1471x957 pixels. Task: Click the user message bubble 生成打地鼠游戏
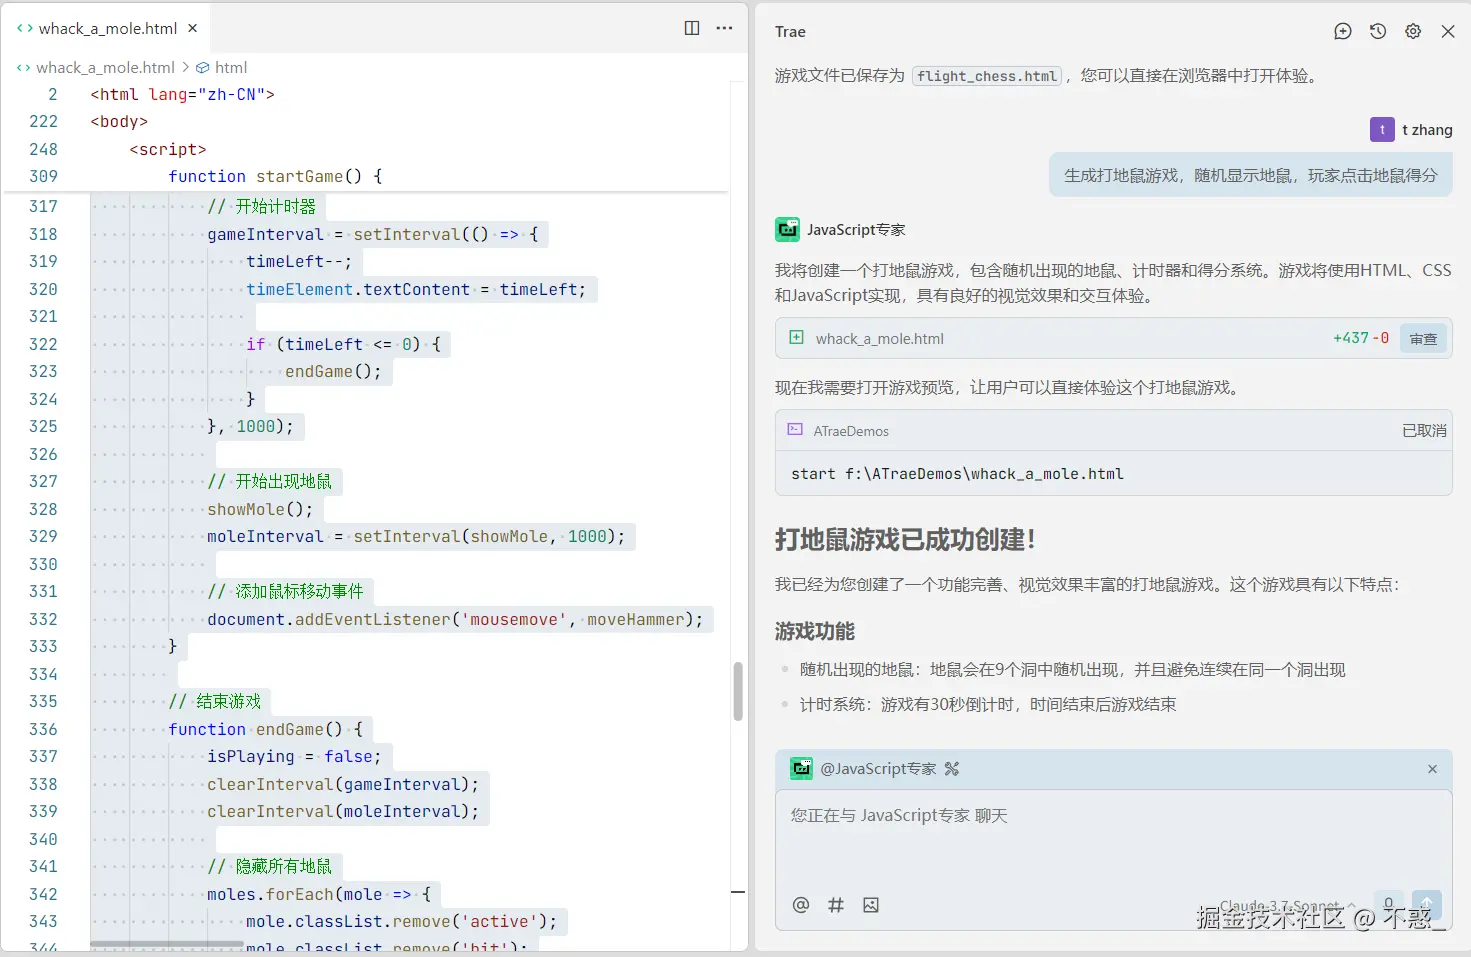point(1250,175)
